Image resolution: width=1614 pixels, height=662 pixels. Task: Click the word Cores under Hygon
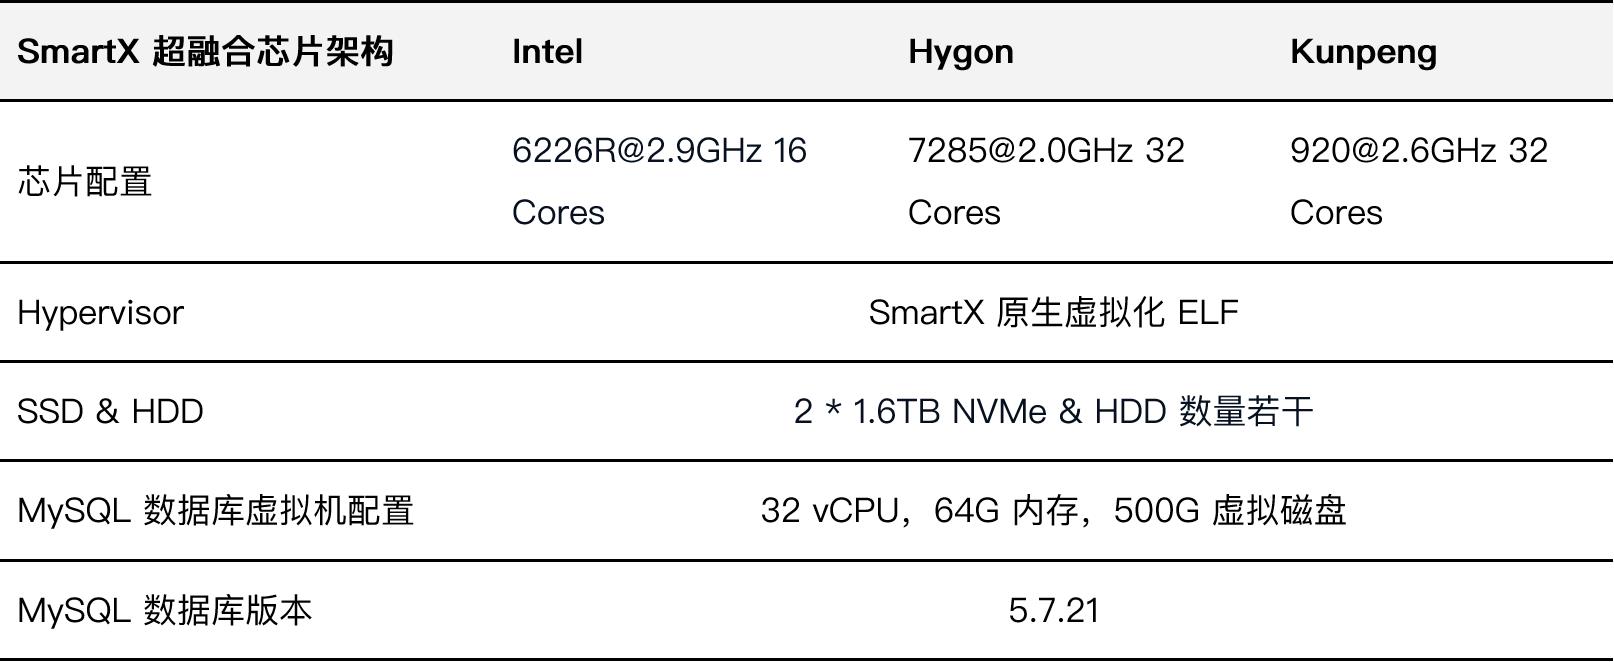click(x=954, y=213)
